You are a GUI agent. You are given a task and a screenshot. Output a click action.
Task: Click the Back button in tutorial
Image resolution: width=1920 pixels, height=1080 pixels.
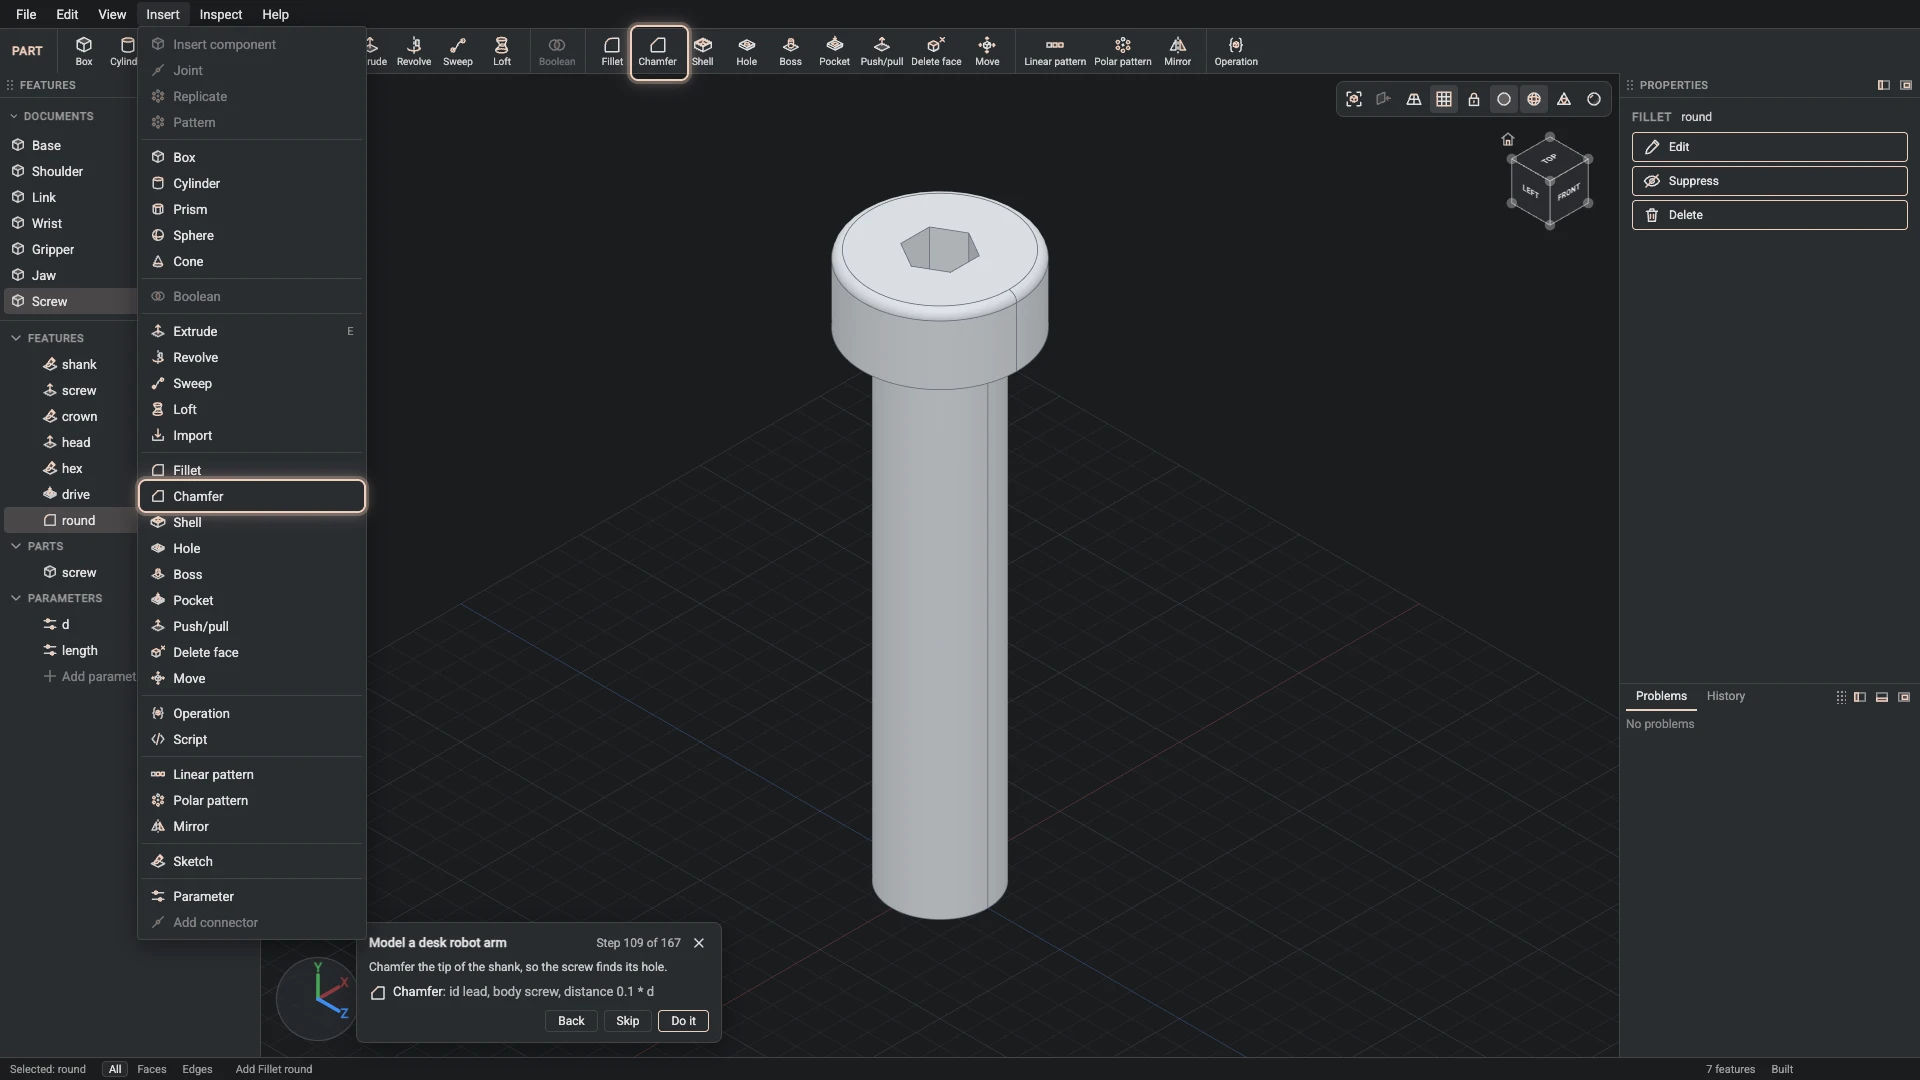(571, 1021)
